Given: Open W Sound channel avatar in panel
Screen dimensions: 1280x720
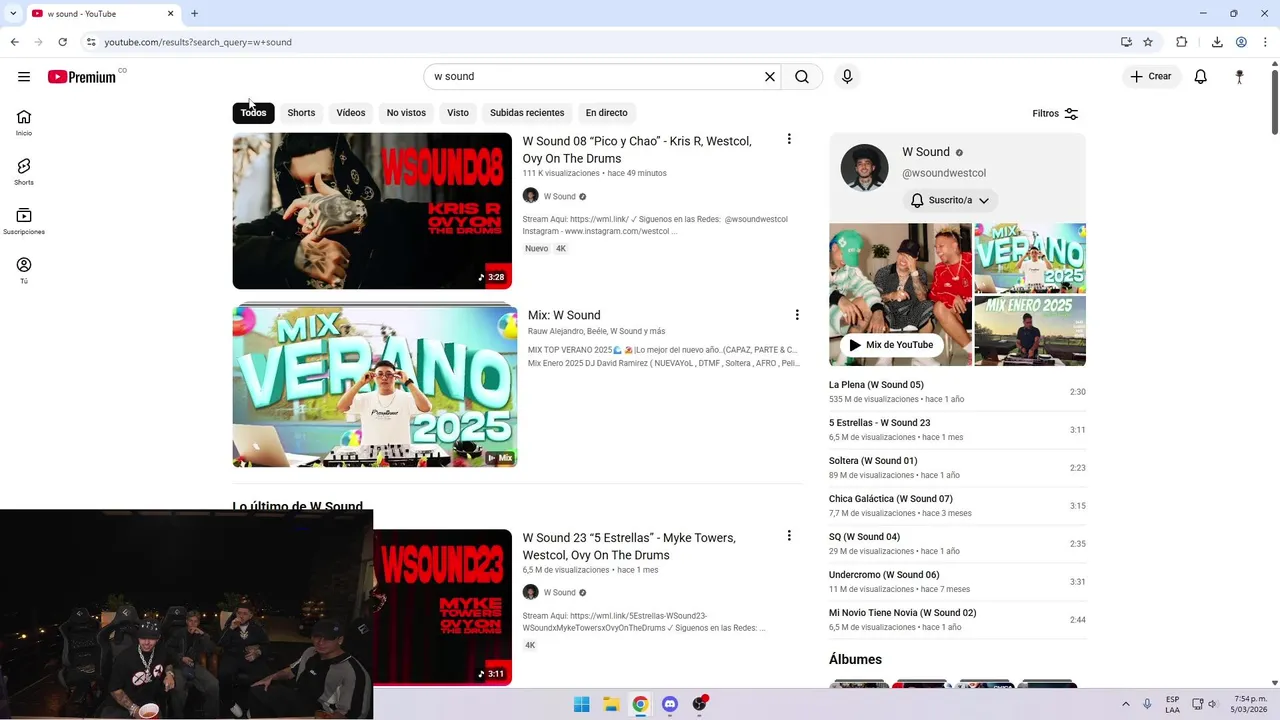Looking at the screenshot, I should (865, 167).
